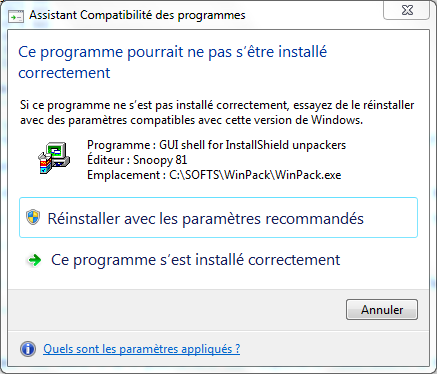Screen dimensions: 437x374
Task: Click the empty gray area left of Annuler
Action: (177, 310)
